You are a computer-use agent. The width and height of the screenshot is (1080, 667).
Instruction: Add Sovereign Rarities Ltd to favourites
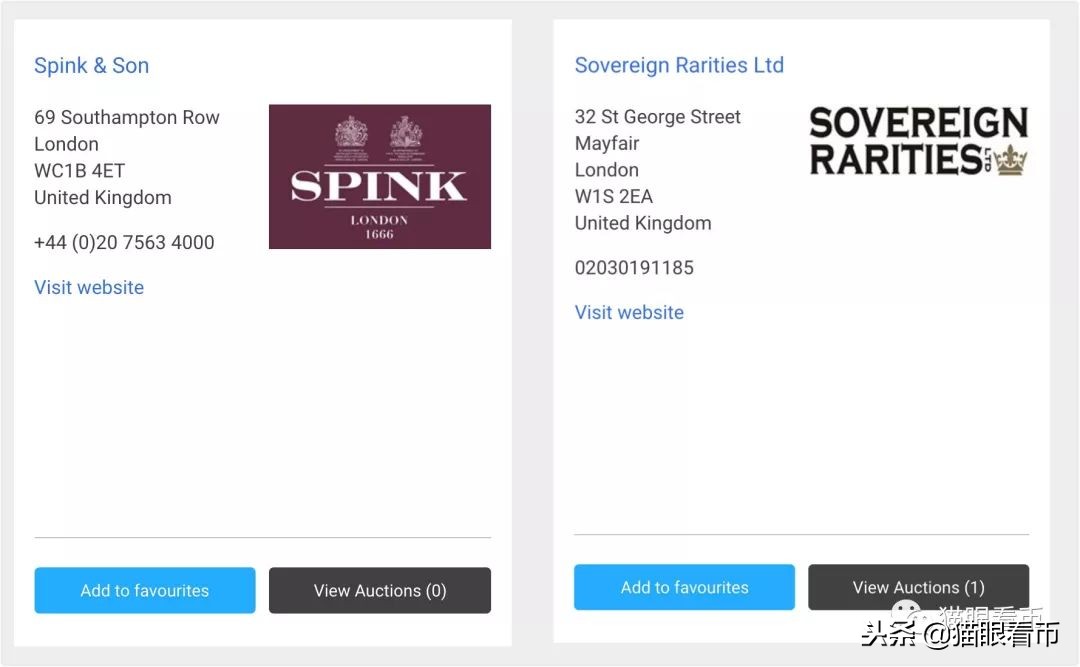tap(684, 587)
